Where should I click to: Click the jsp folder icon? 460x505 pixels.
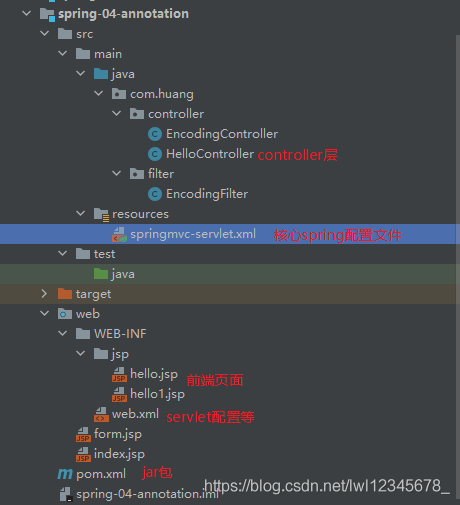(x=101, y=354)
